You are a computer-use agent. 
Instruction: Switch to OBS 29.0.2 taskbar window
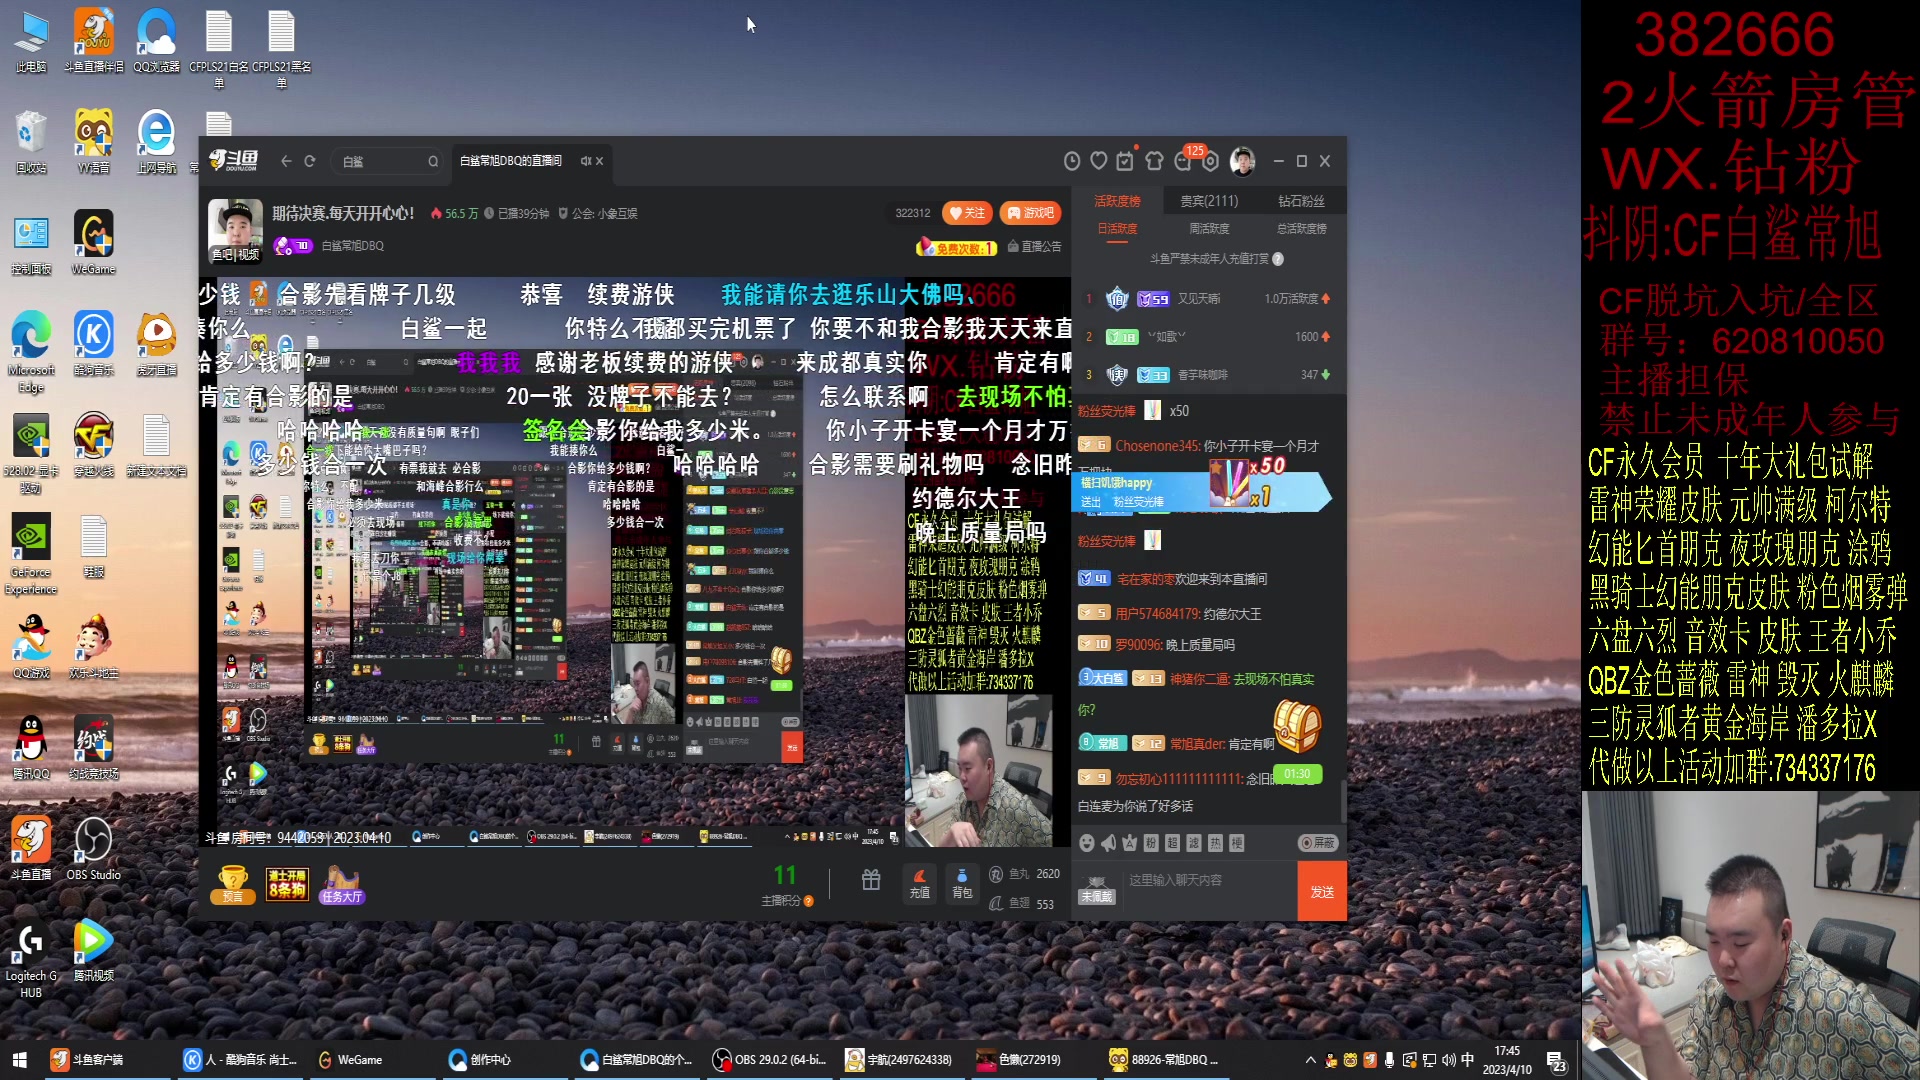(x=770, y=1060)
